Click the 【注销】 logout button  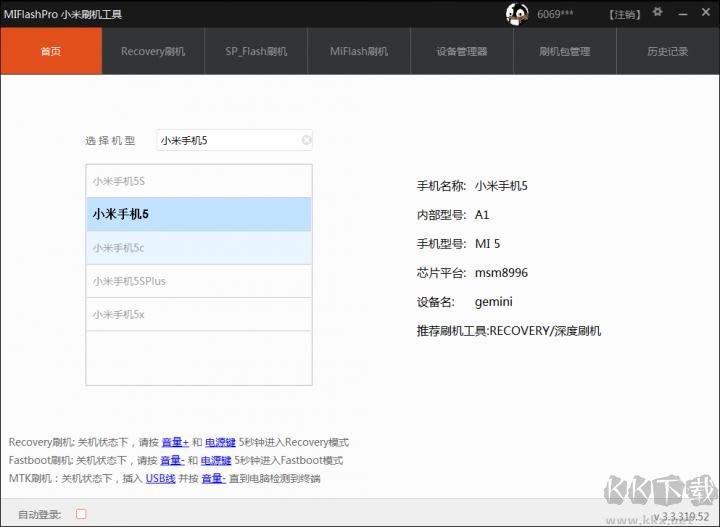625,14
